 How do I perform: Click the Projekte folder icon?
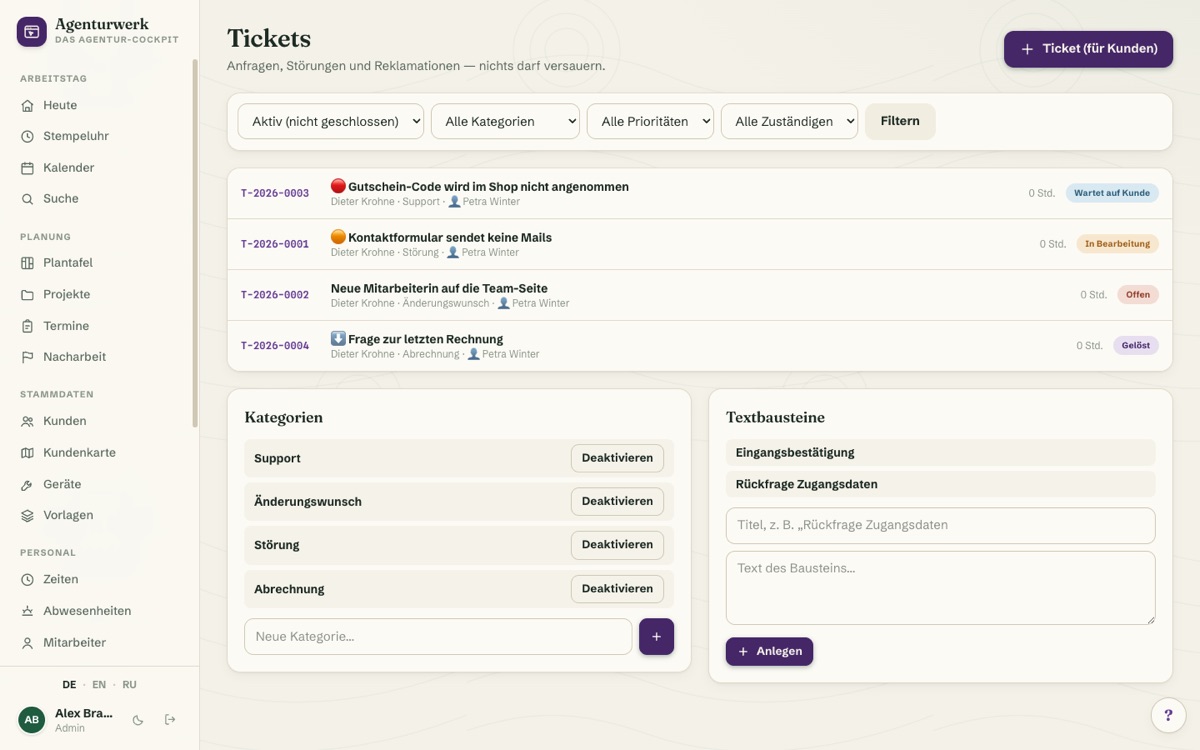pyautogui.click(x=27, y=295)
